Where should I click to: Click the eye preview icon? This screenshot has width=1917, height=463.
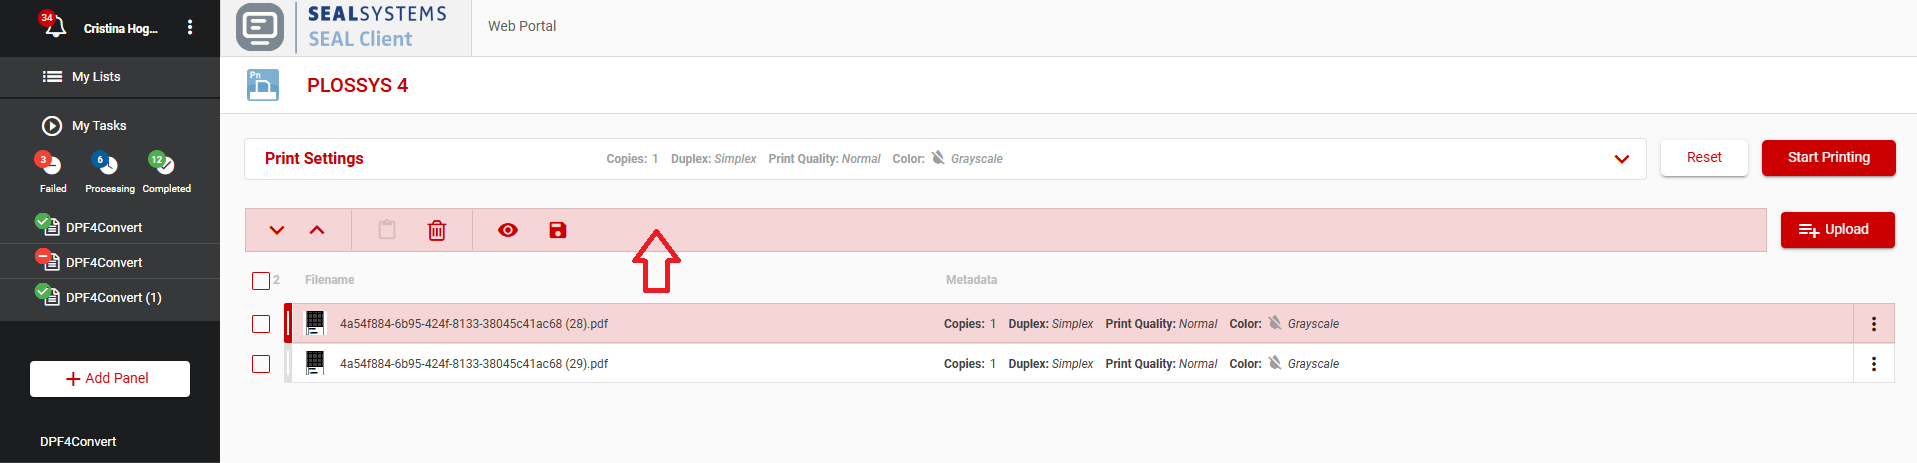(508, 231)
